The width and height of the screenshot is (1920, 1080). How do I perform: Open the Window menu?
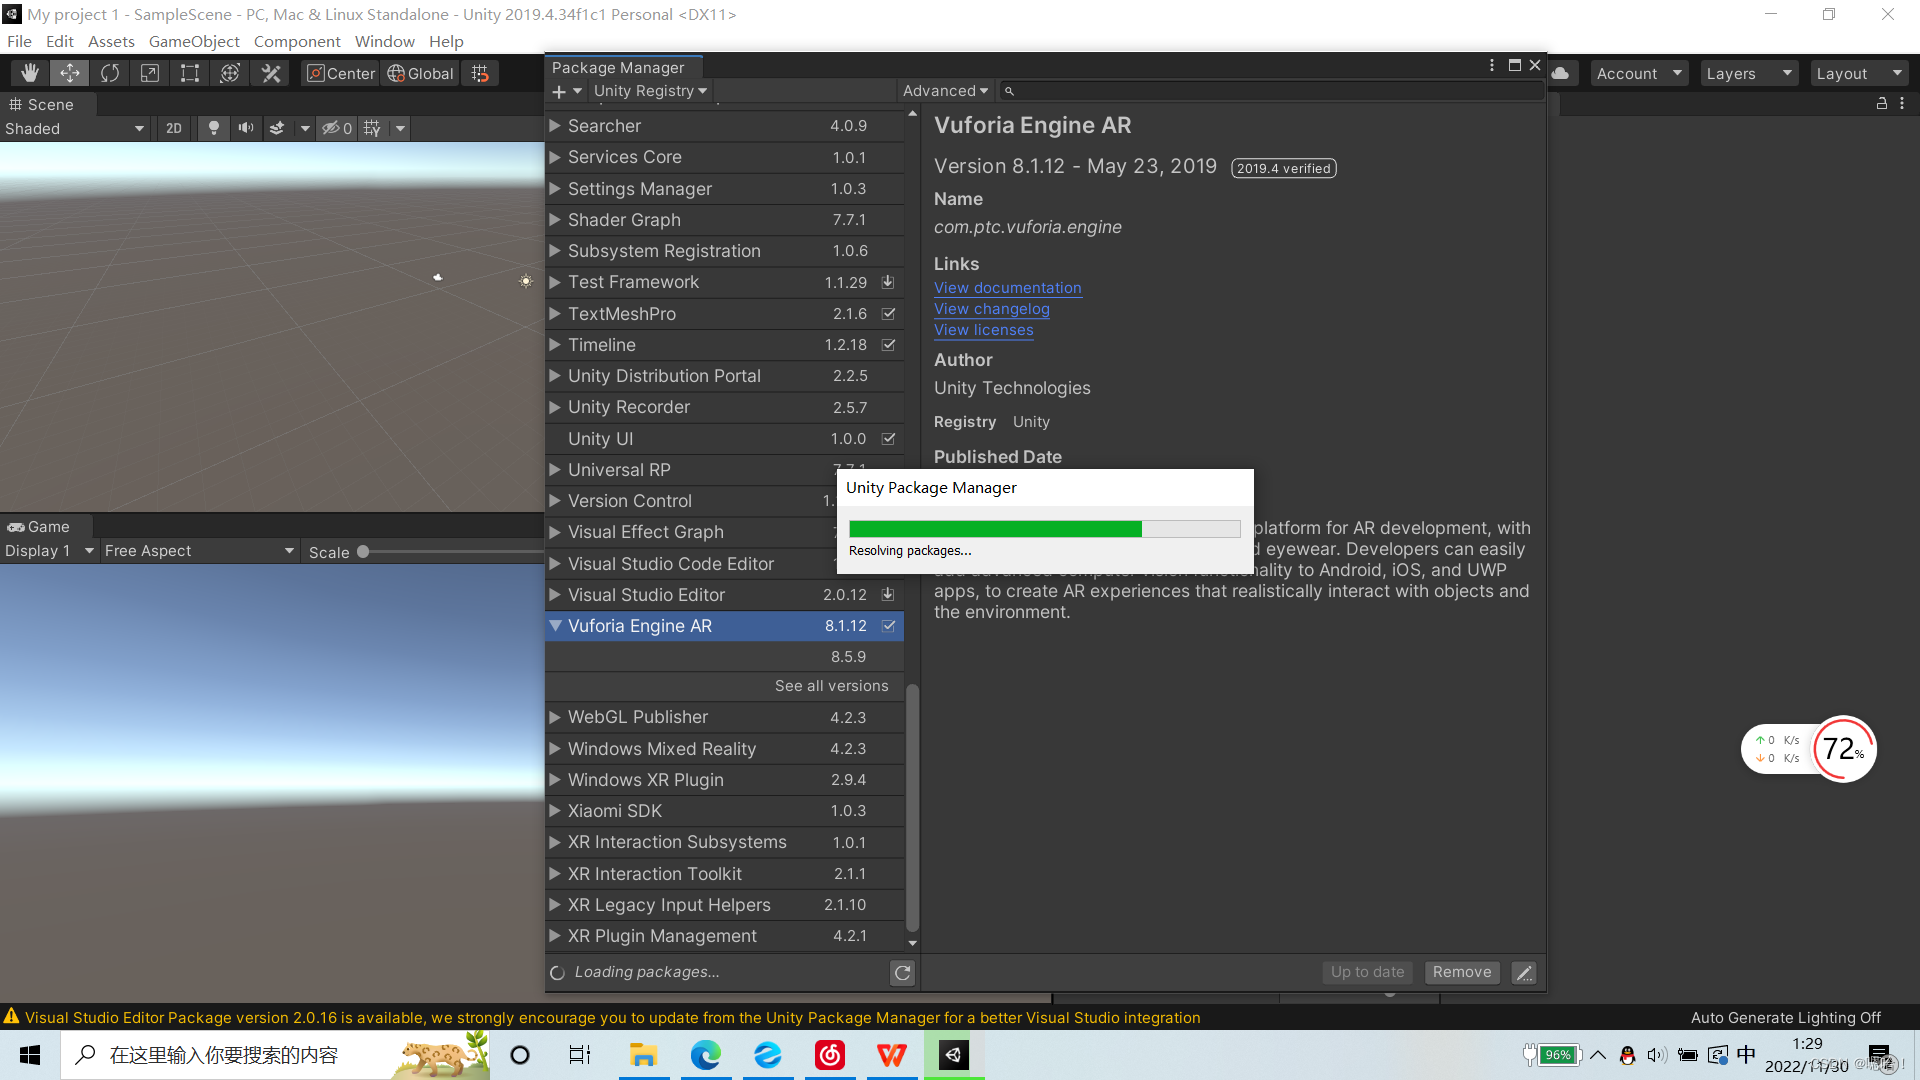coord(384,42)
